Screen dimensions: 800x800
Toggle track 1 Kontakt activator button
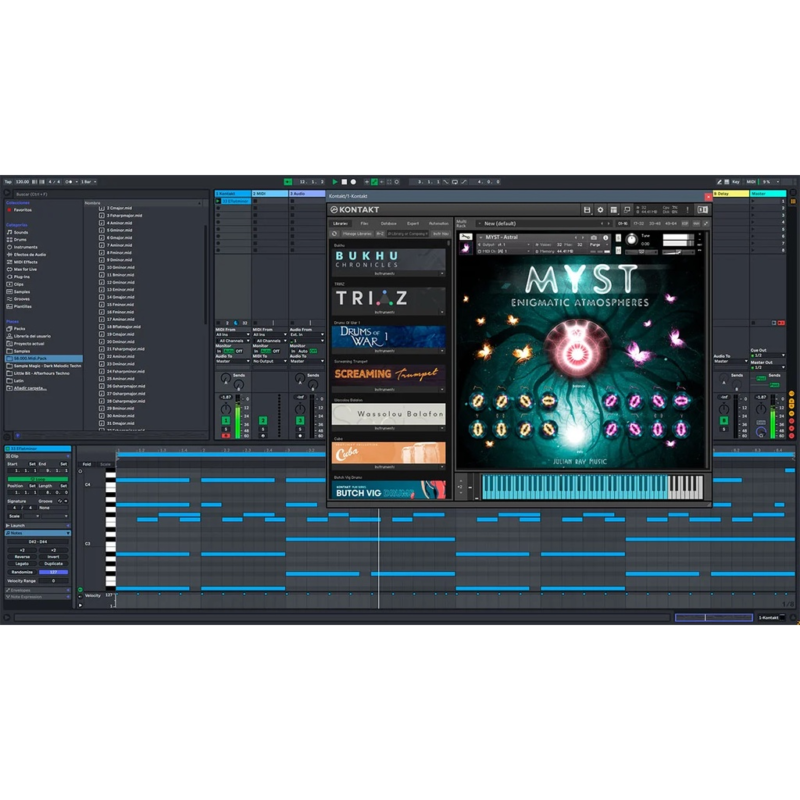click(226, 421)
